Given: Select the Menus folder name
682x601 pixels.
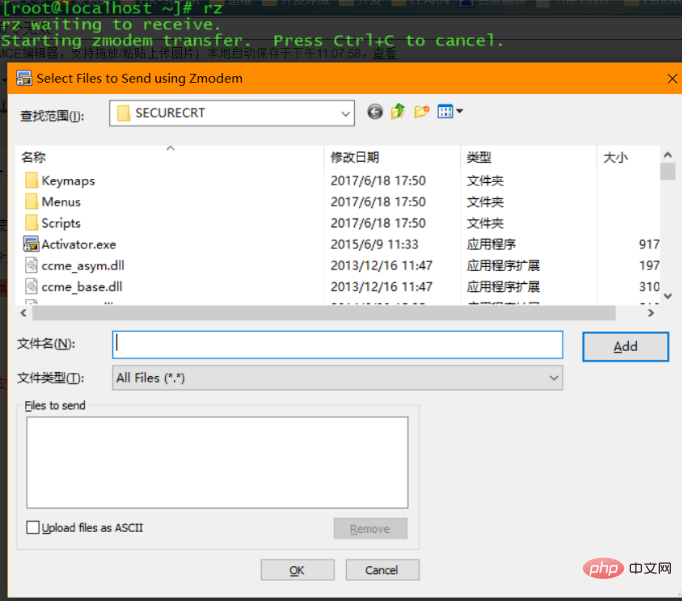Looking at the screenshot, I should coord(61,202).
